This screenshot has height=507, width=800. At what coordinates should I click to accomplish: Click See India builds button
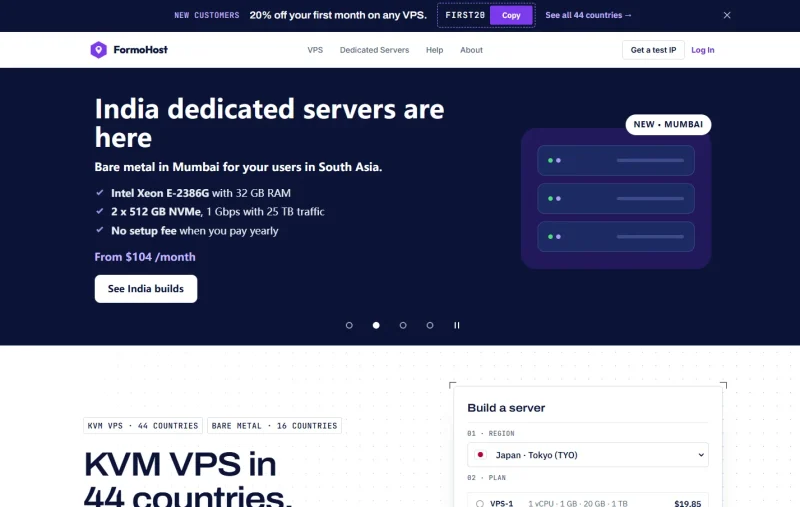click(x=146, y=289)
